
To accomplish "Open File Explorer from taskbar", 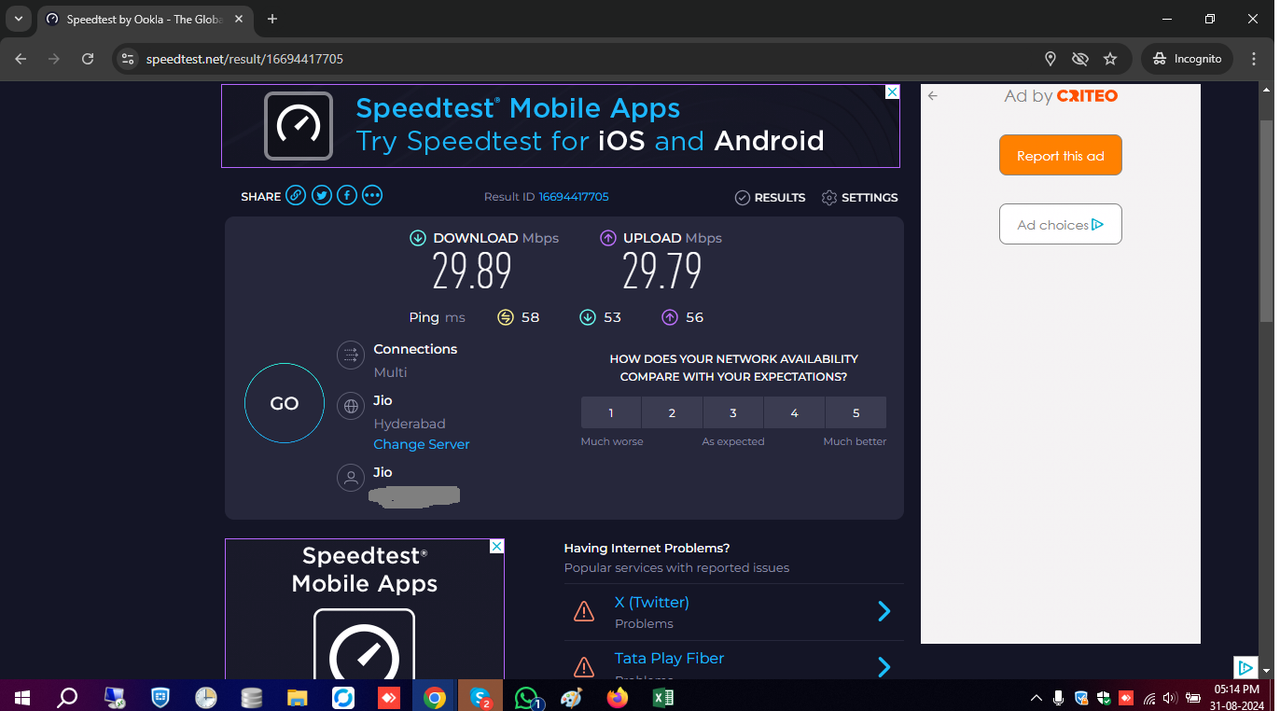I will [297, 697].
